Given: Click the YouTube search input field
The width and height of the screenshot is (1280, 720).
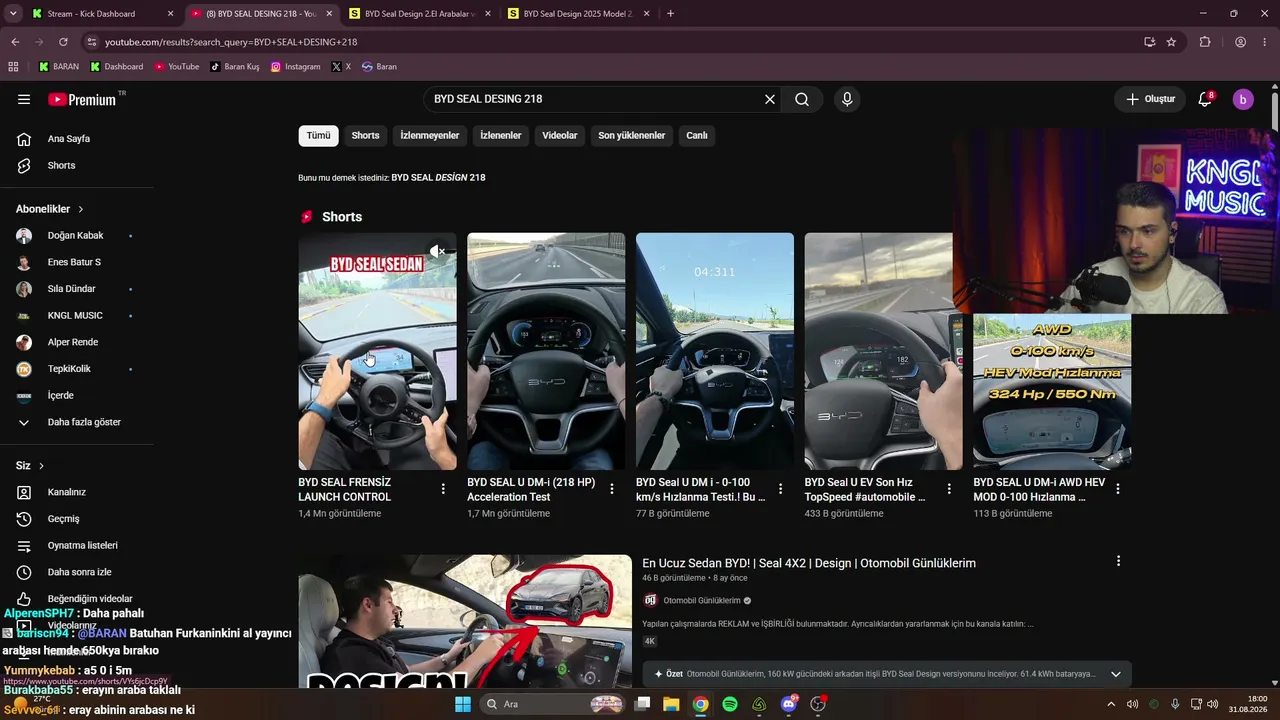Looking at the screenshot, I should point(595,99).
